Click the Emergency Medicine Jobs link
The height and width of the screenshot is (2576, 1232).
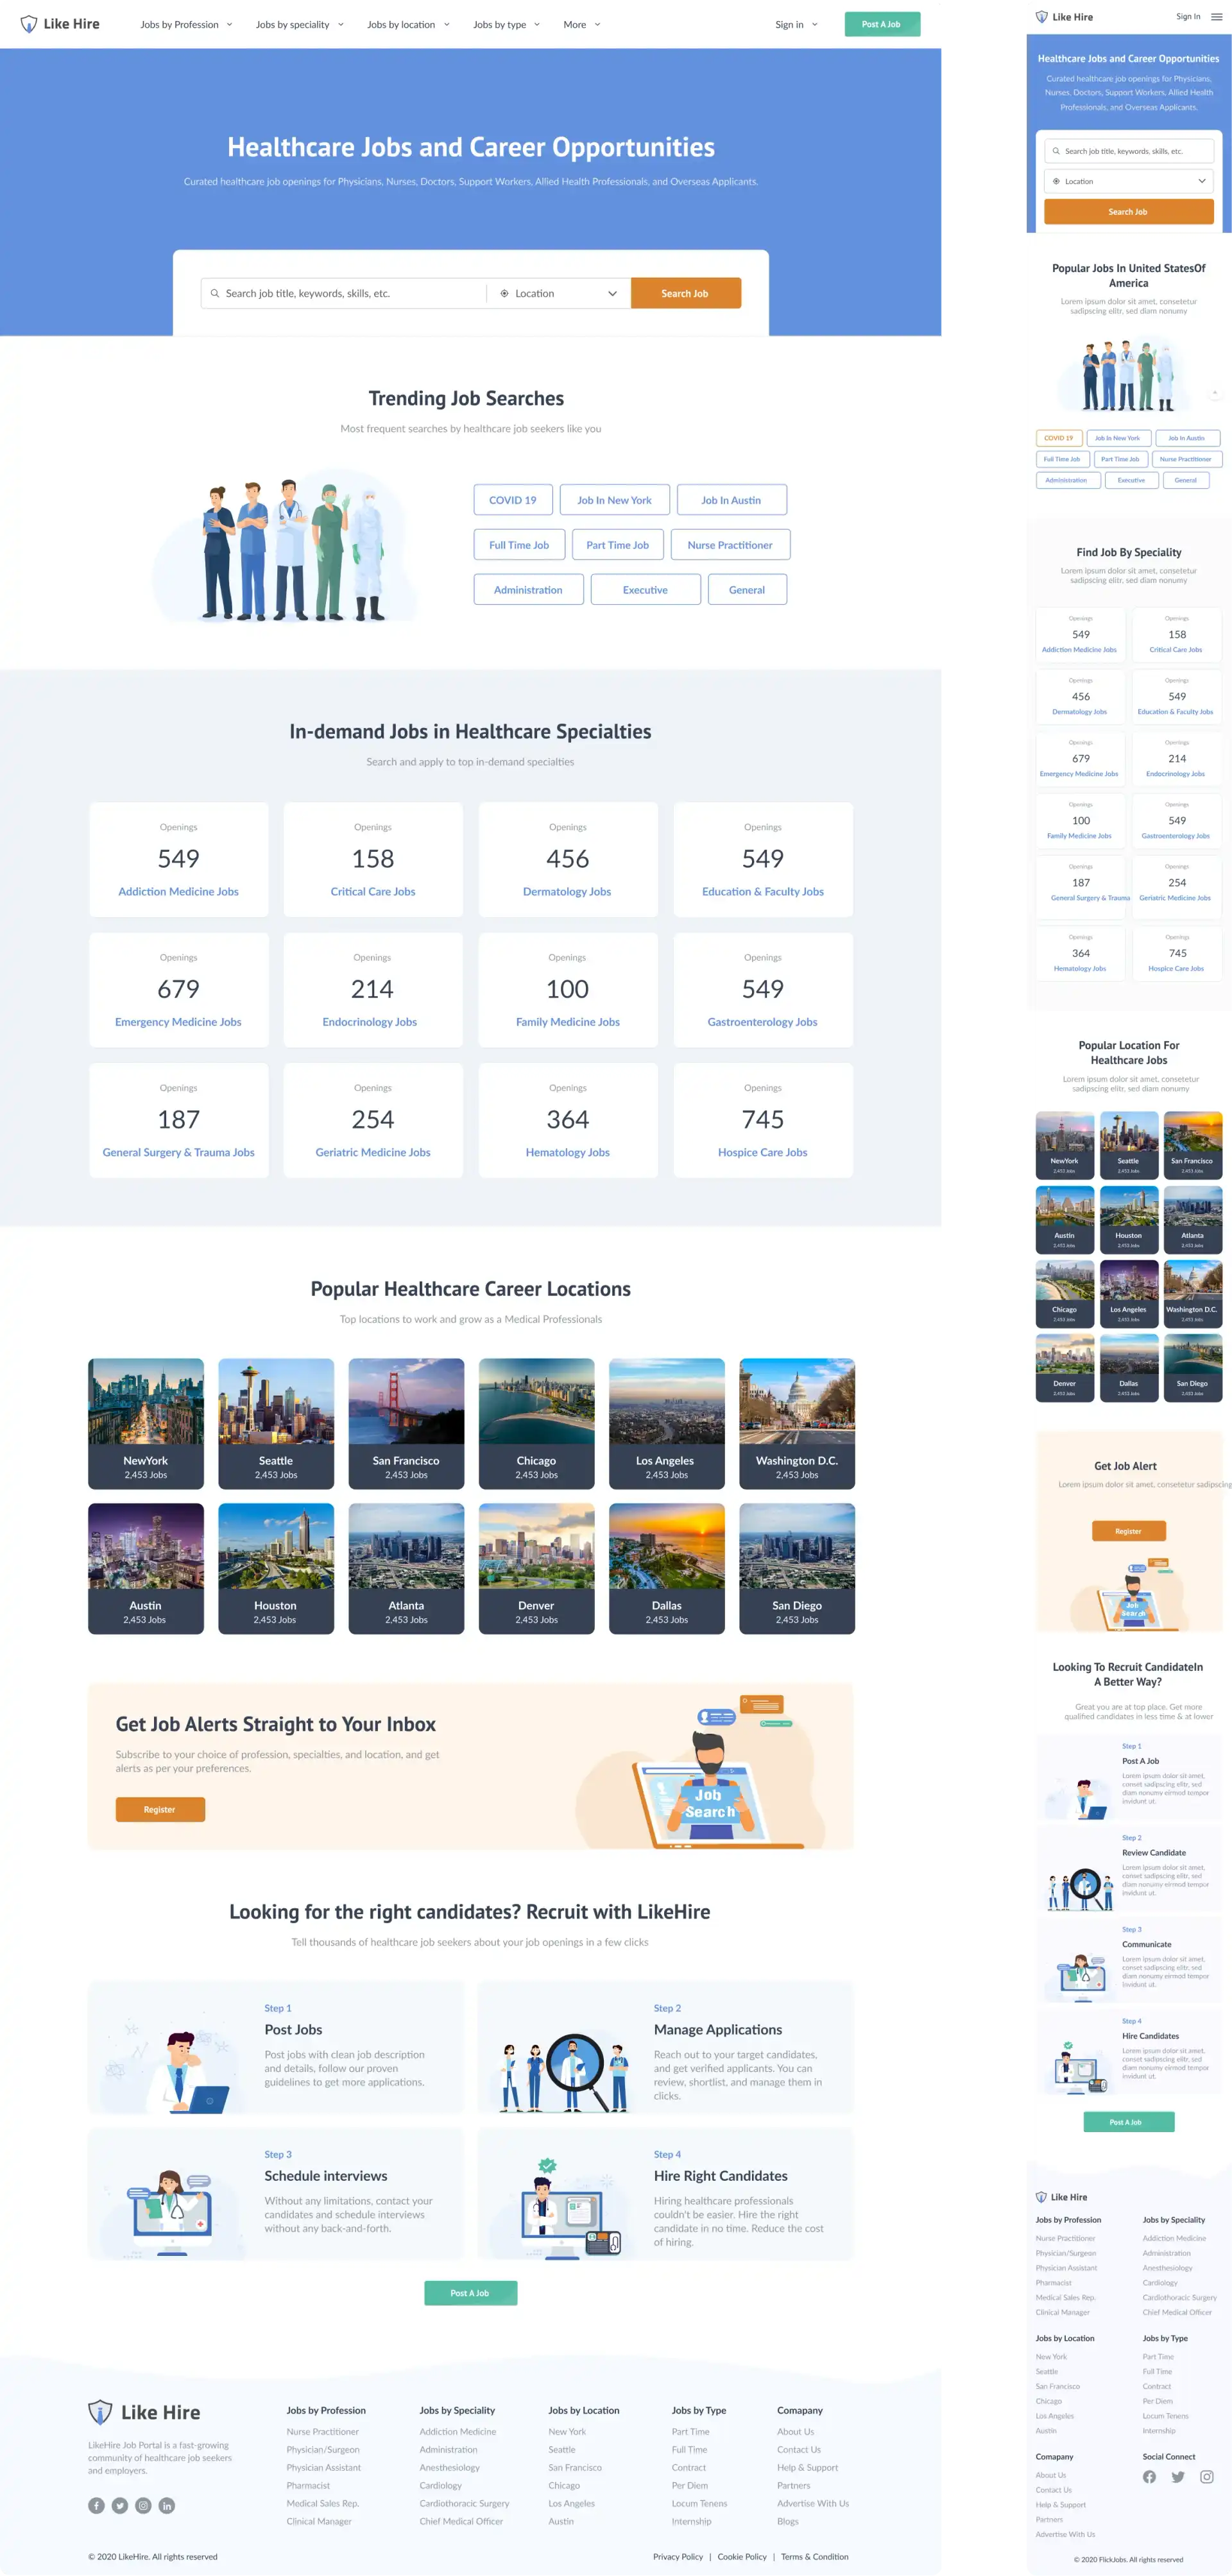(177, 1022)
